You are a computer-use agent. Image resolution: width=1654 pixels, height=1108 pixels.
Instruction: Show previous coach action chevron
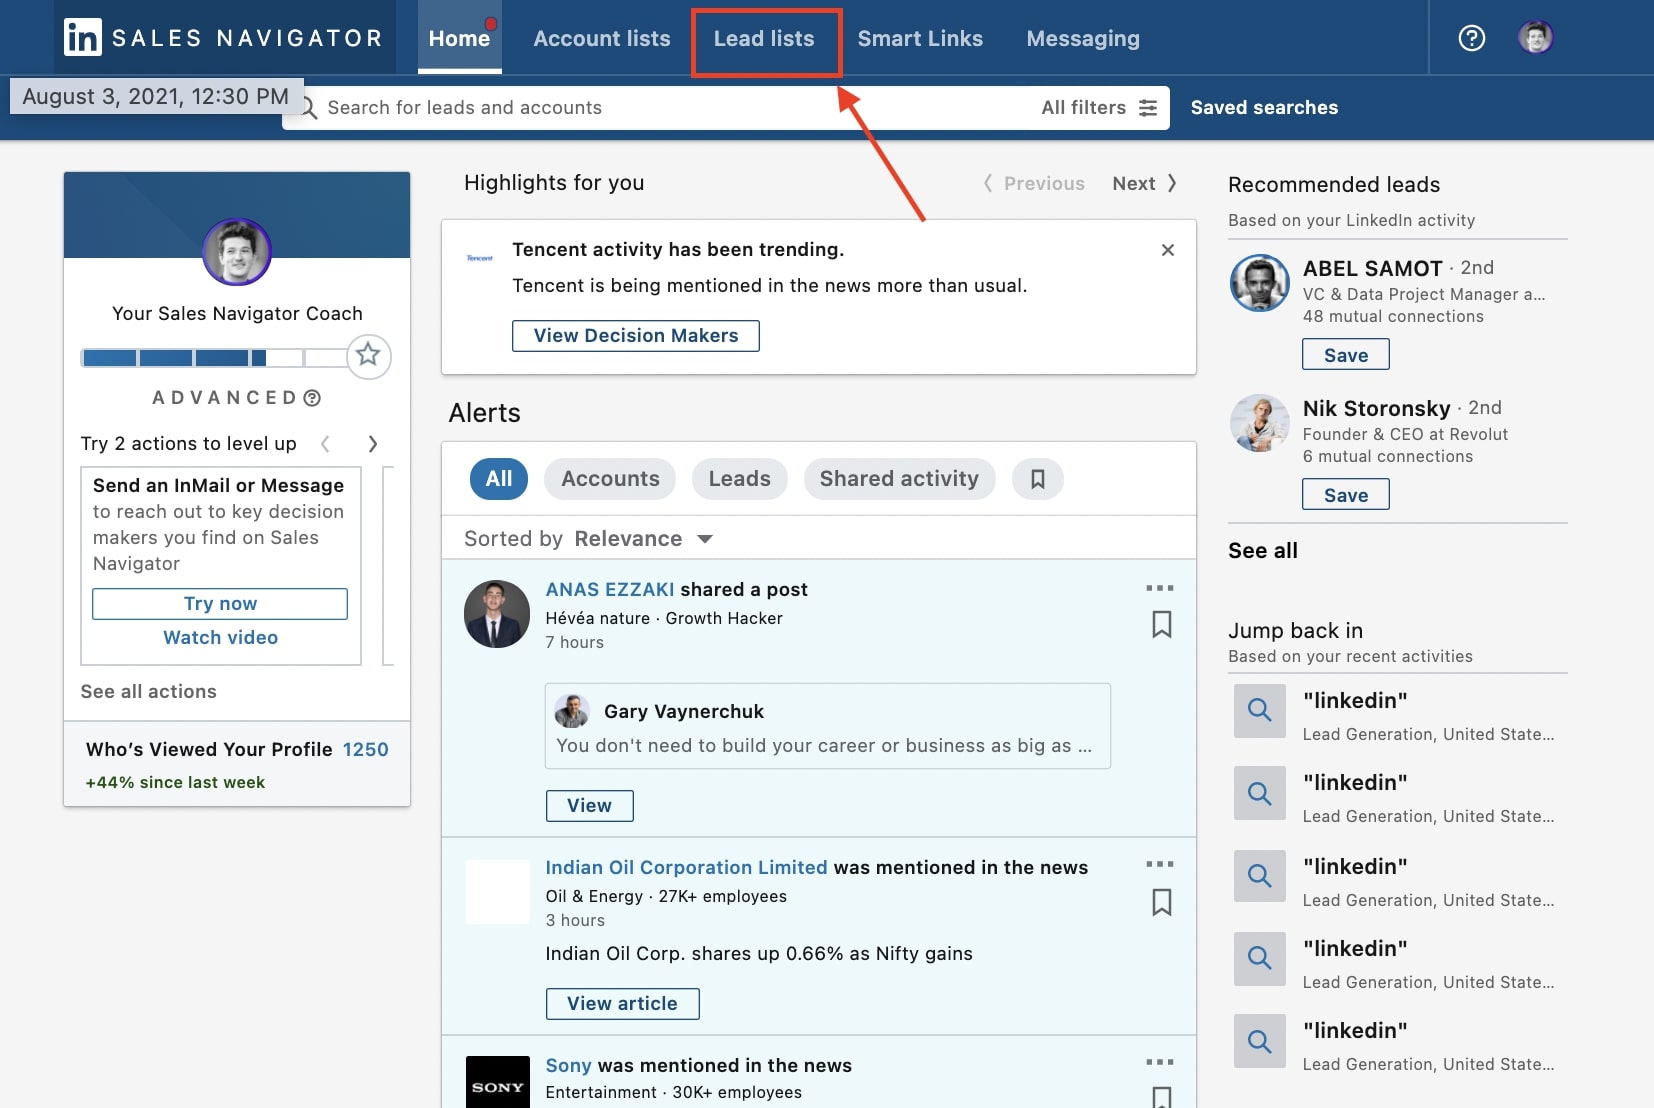tap(325, 444)
